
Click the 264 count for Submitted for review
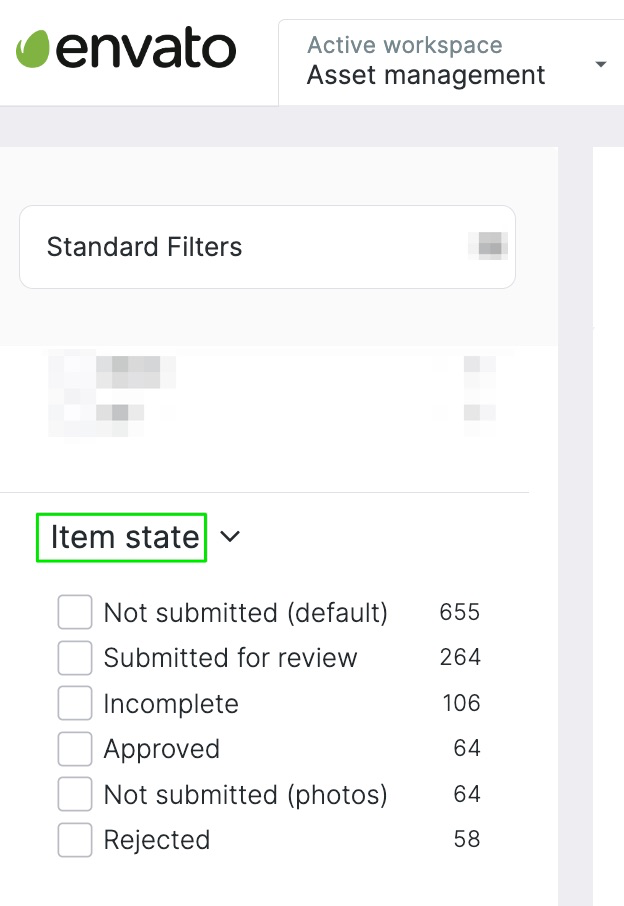459,657
